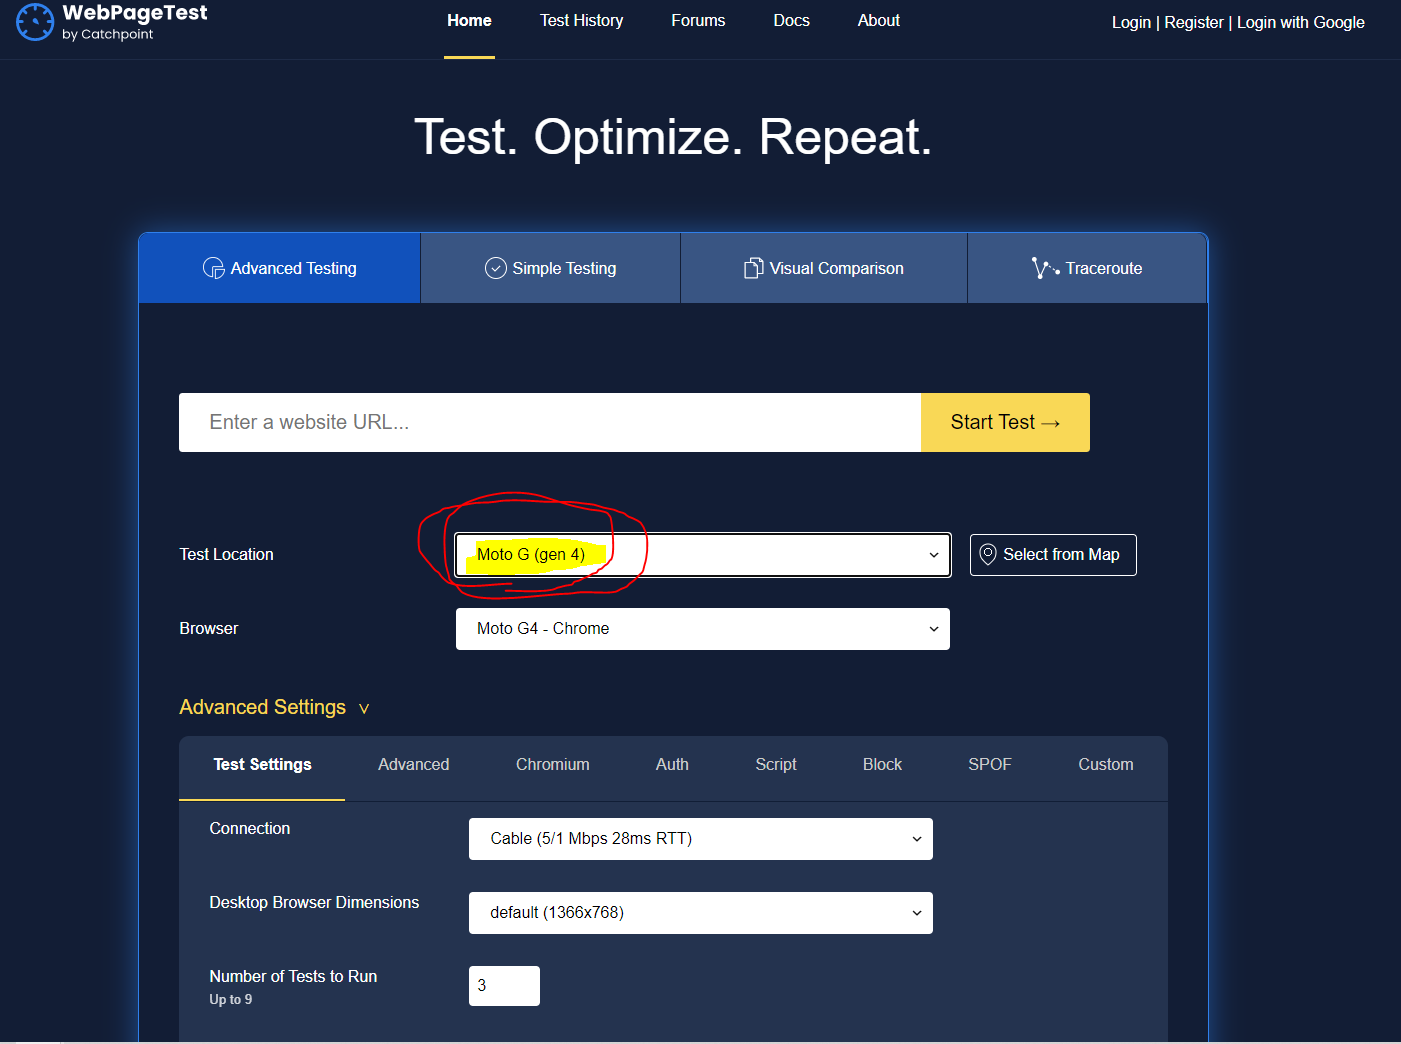
Task: Click the 'Connection' label text
Action: tap(250, 828)
